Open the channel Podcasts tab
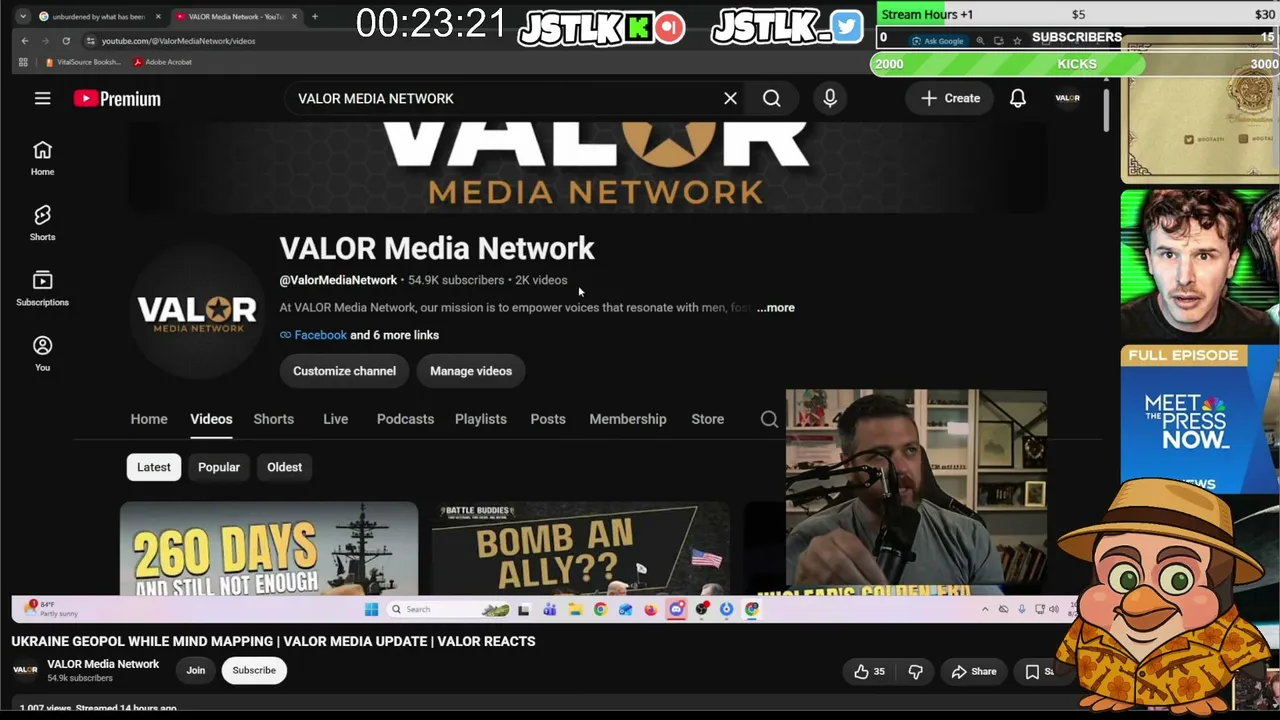Viewport: 1280px width, 720px height. [405, 419]
